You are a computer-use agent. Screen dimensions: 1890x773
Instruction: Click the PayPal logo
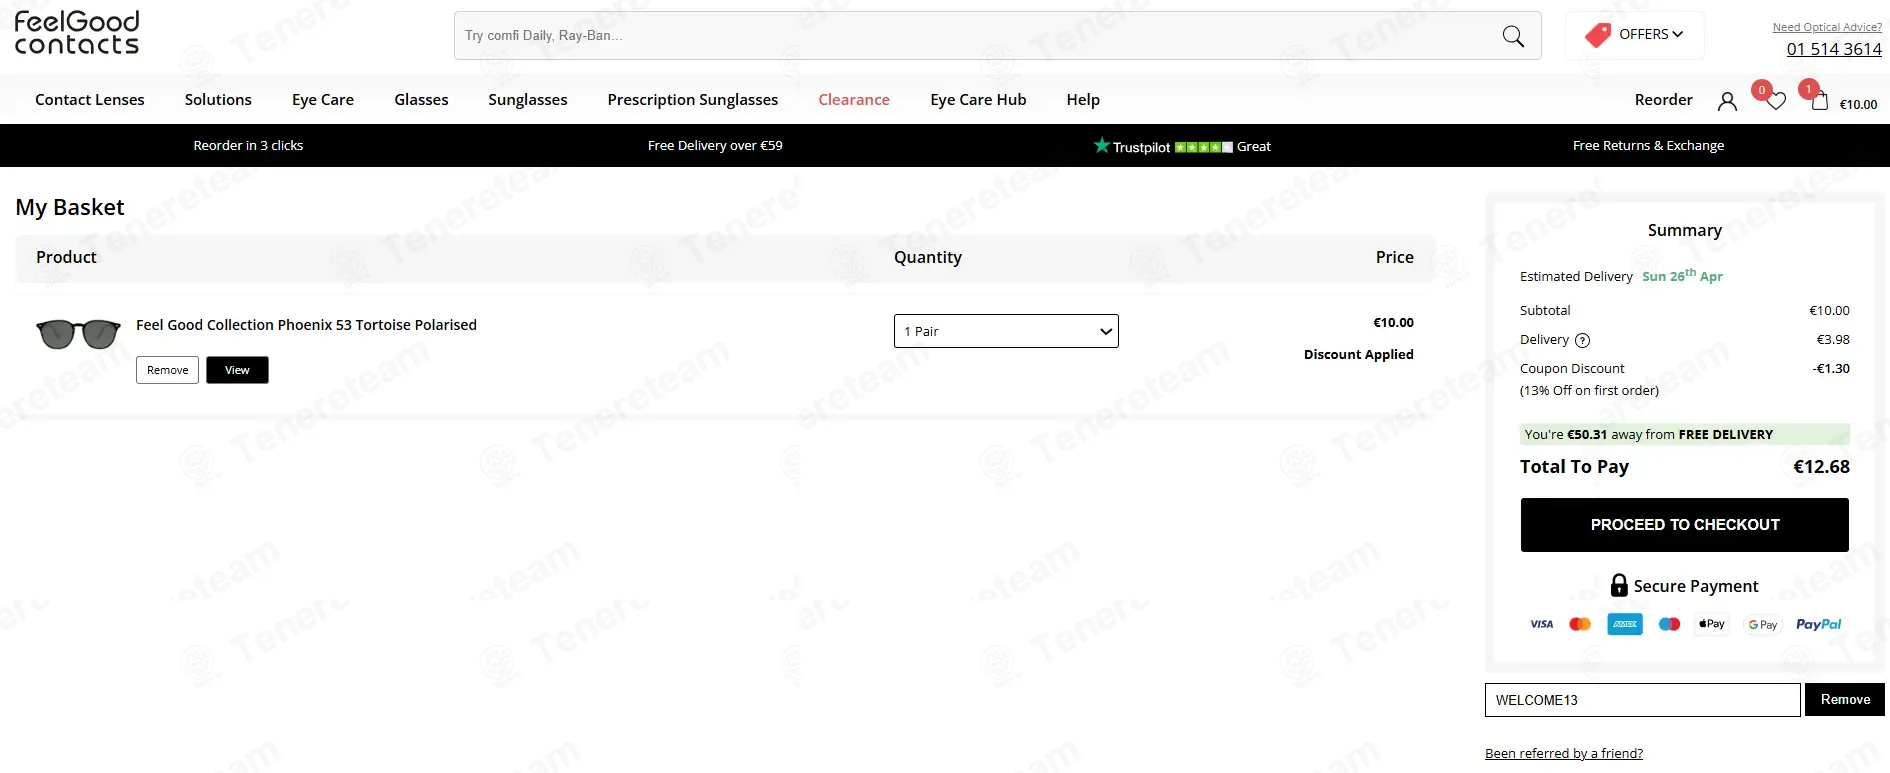coord(1818,624)
